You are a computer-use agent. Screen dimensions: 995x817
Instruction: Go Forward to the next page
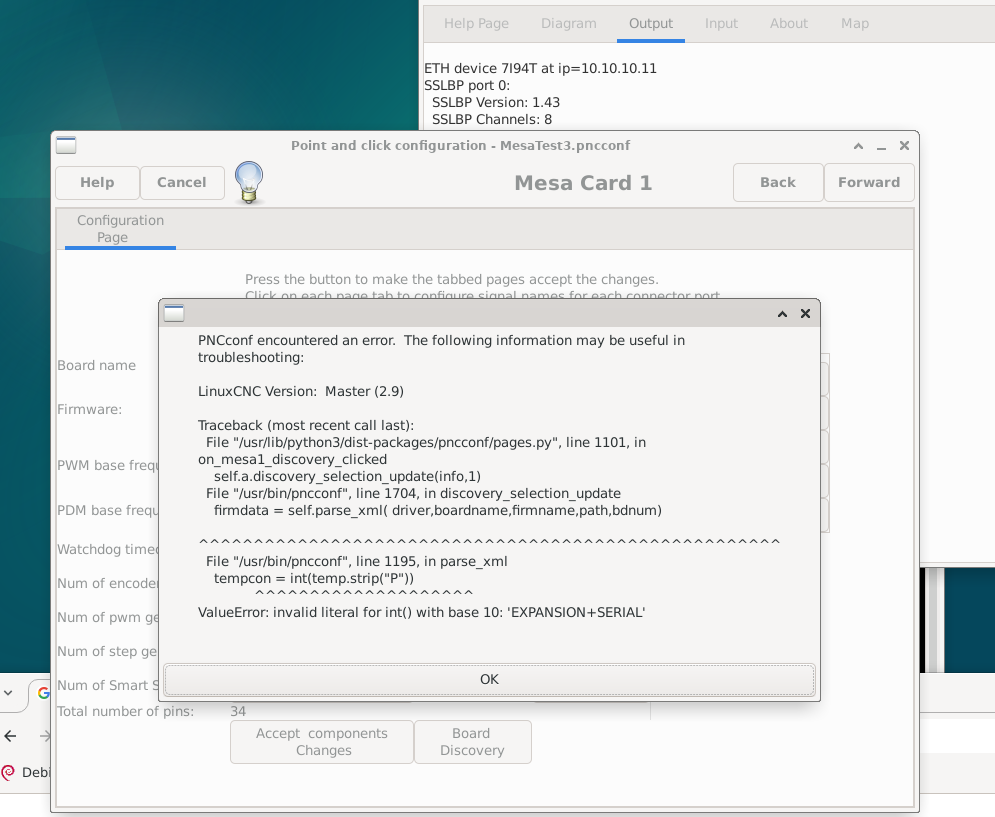(x=869, y=183)
